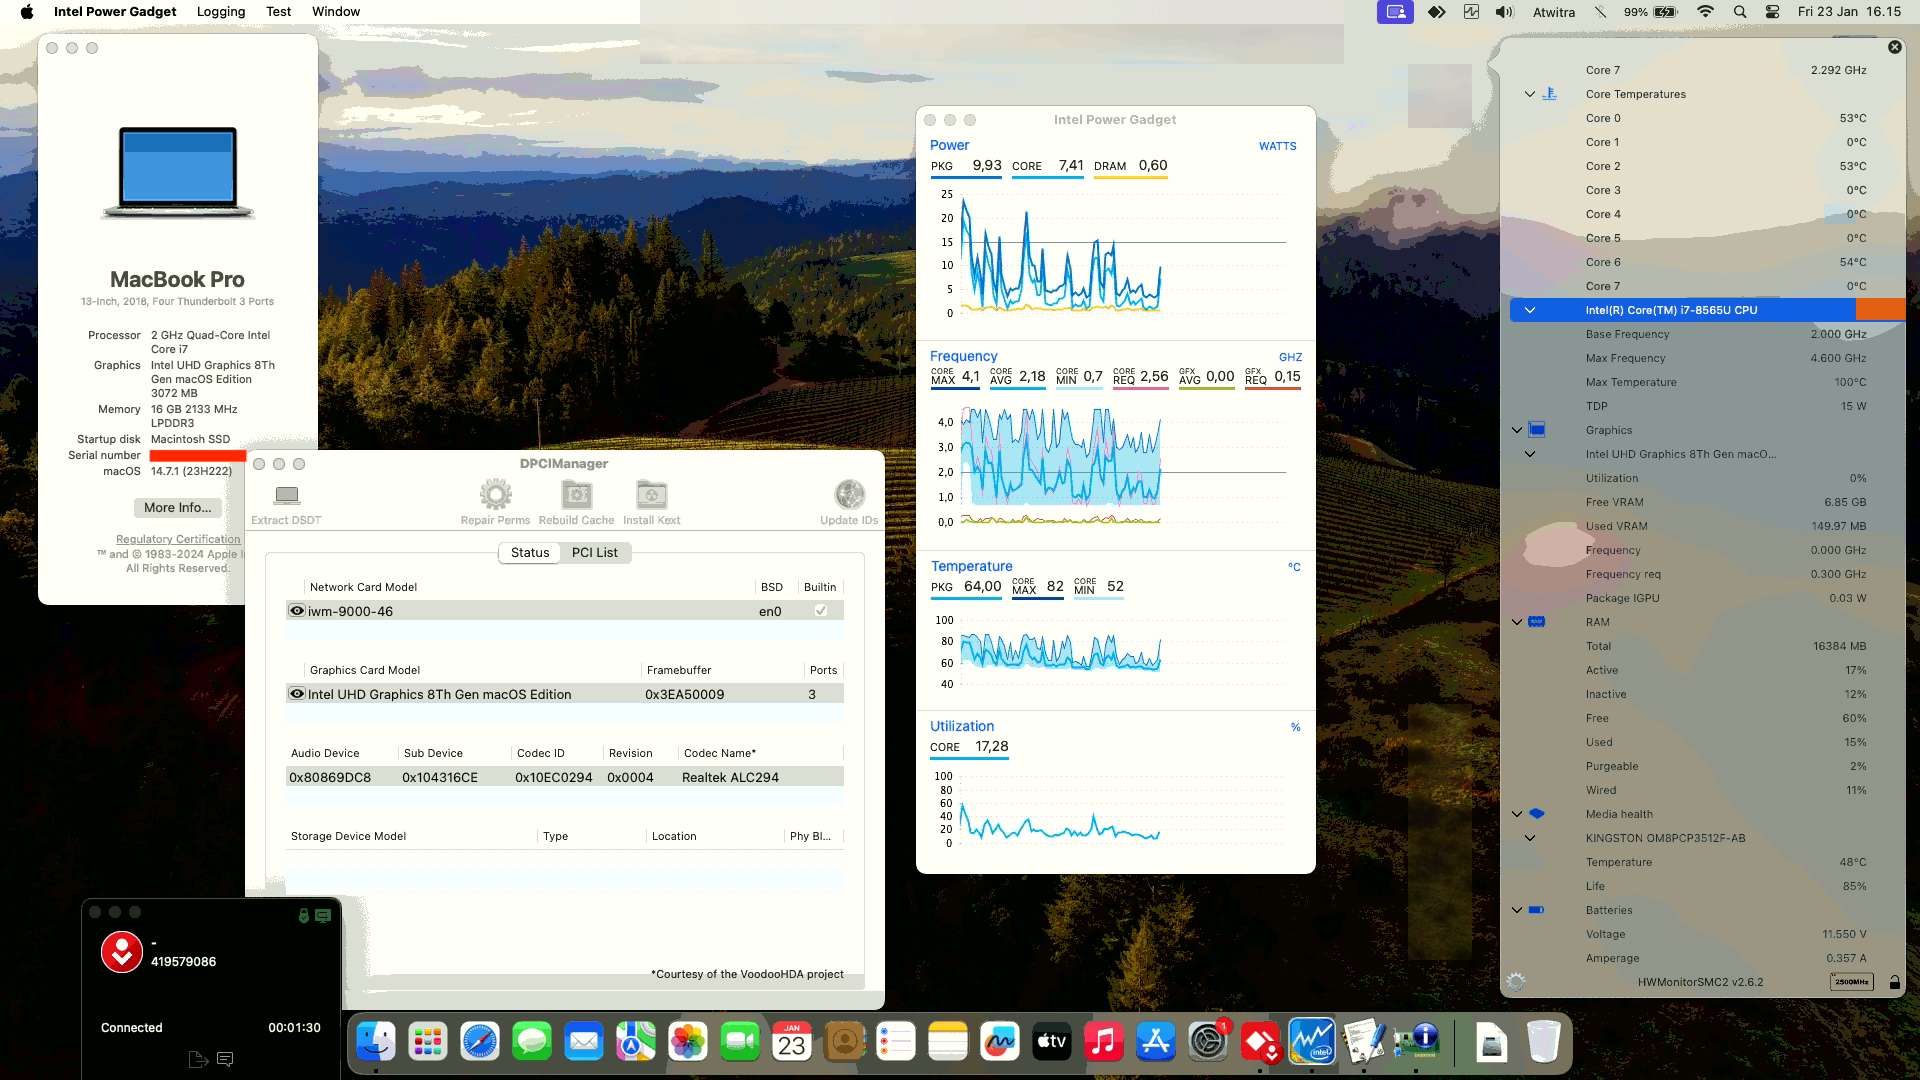Open Photos from the Dock
1920x1080 pixels.
coord(688,1043)
